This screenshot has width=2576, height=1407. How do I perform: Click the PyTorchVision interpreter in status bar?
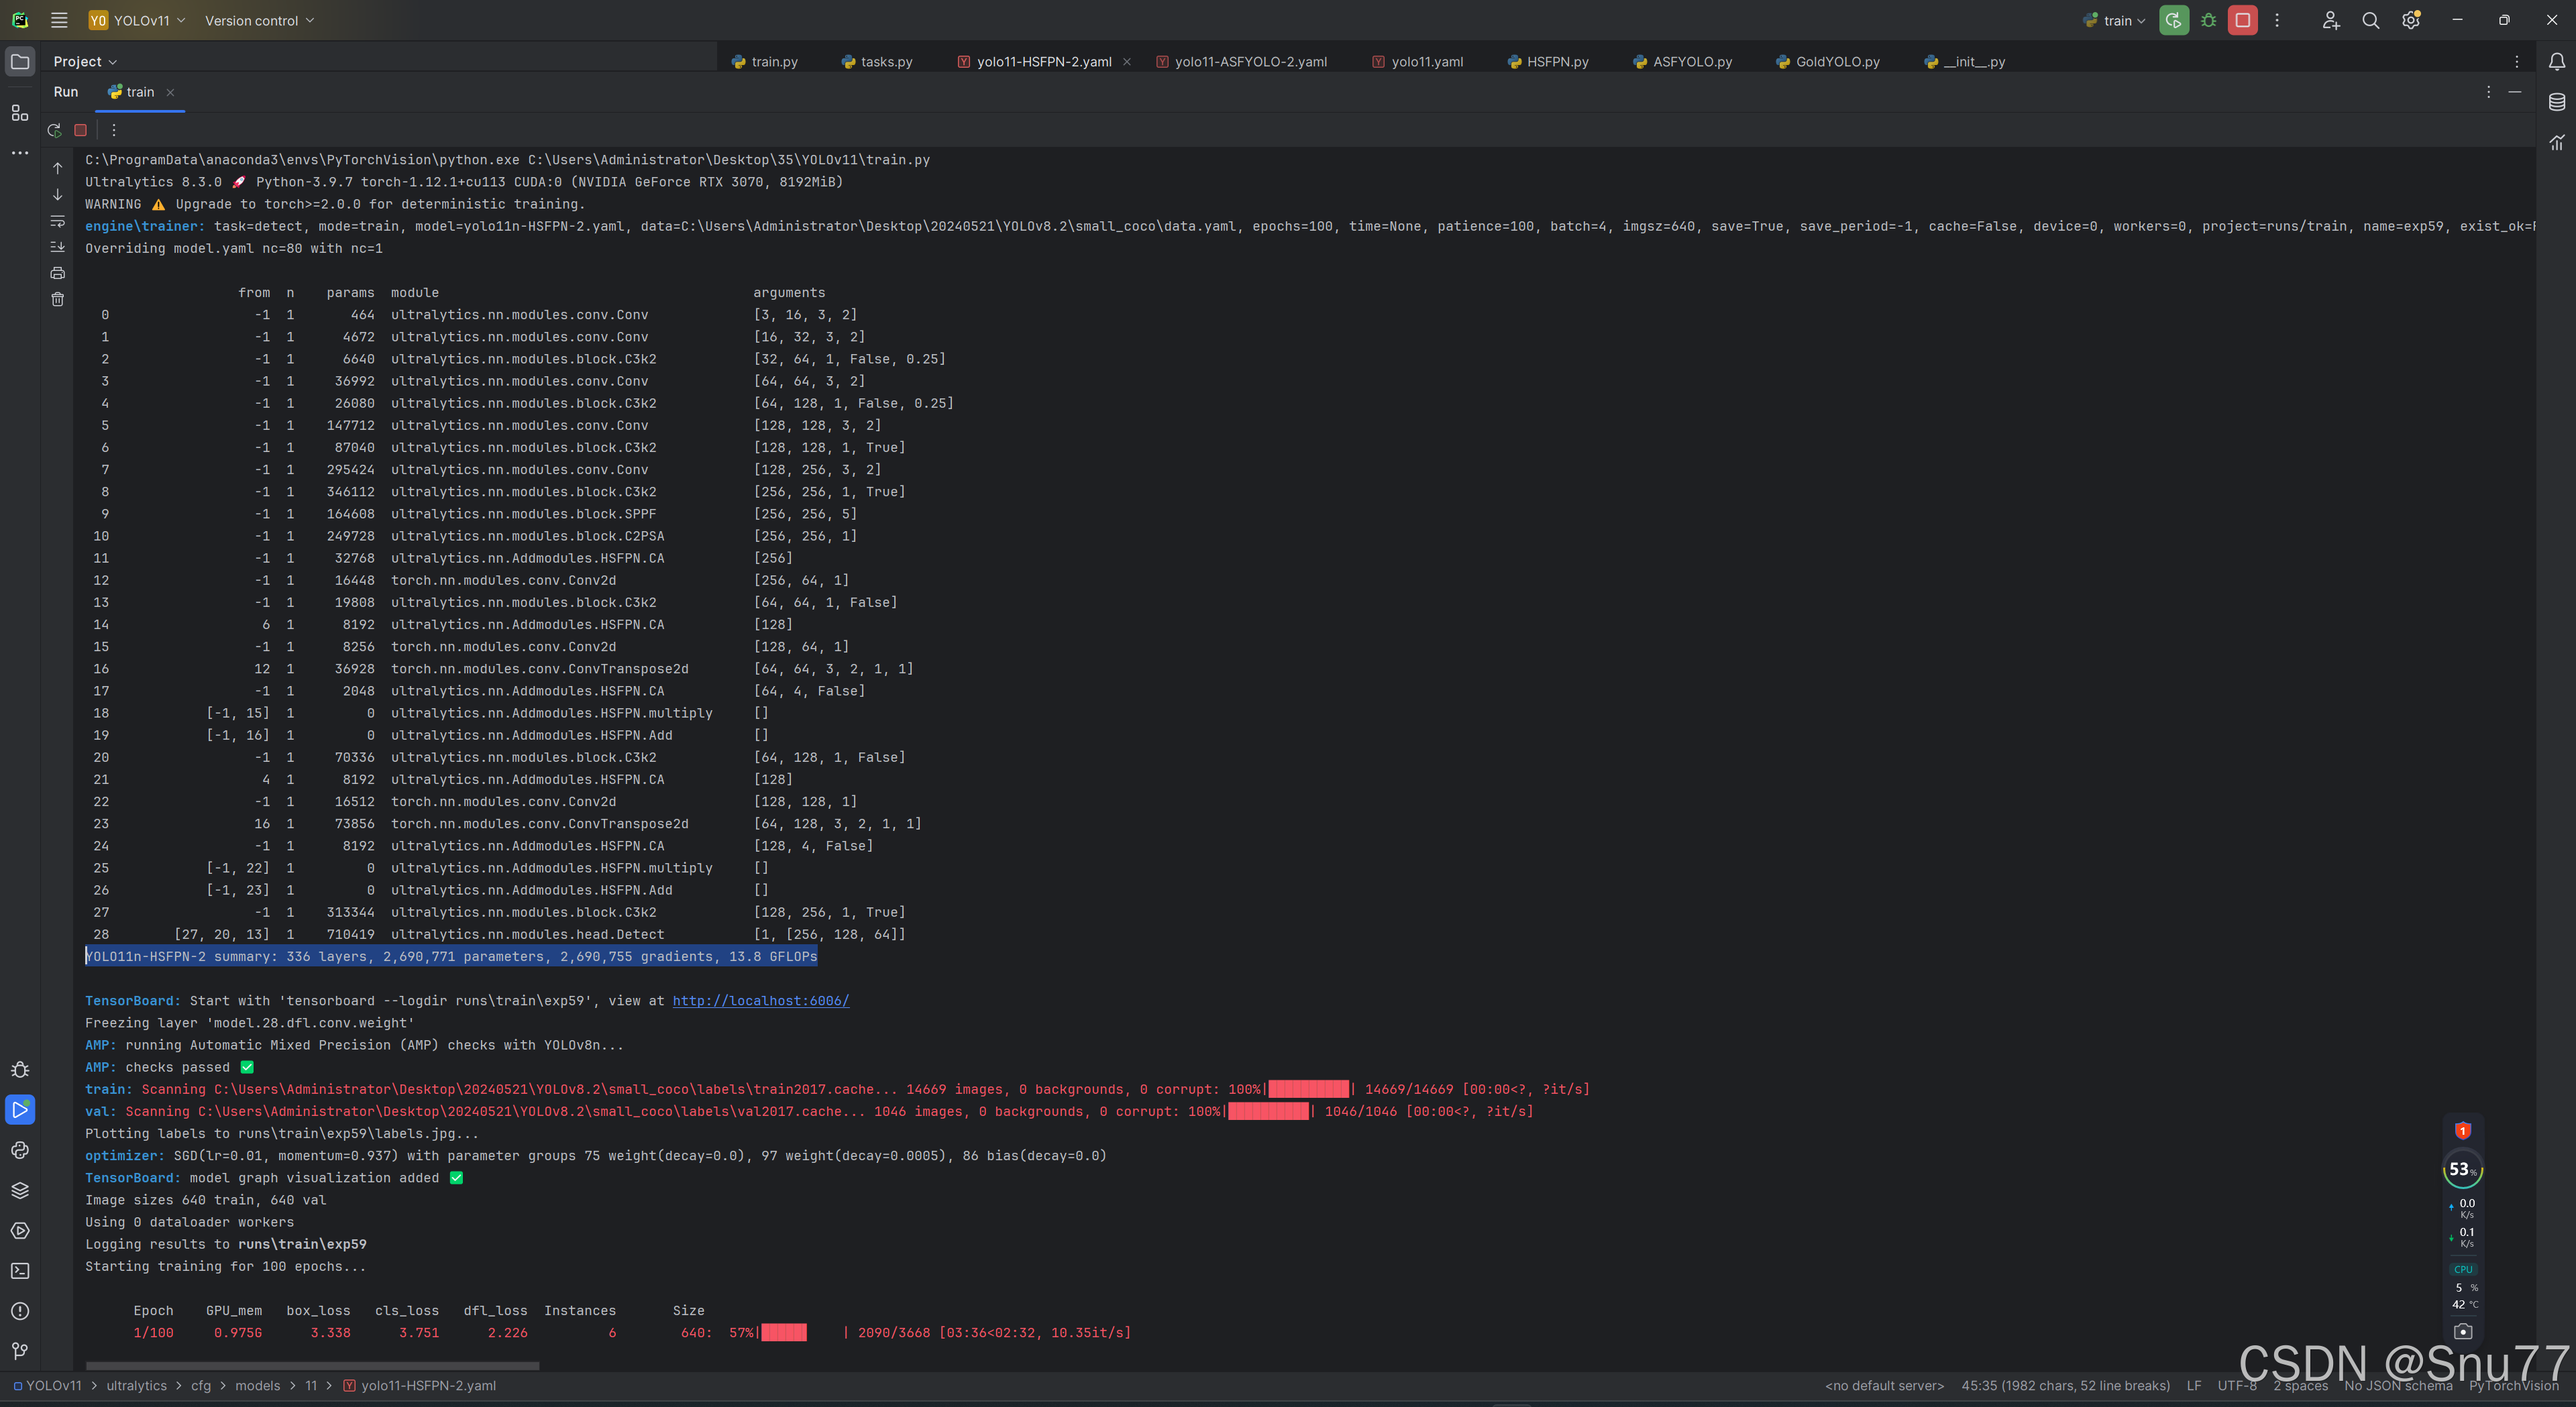[2513, 1385]
